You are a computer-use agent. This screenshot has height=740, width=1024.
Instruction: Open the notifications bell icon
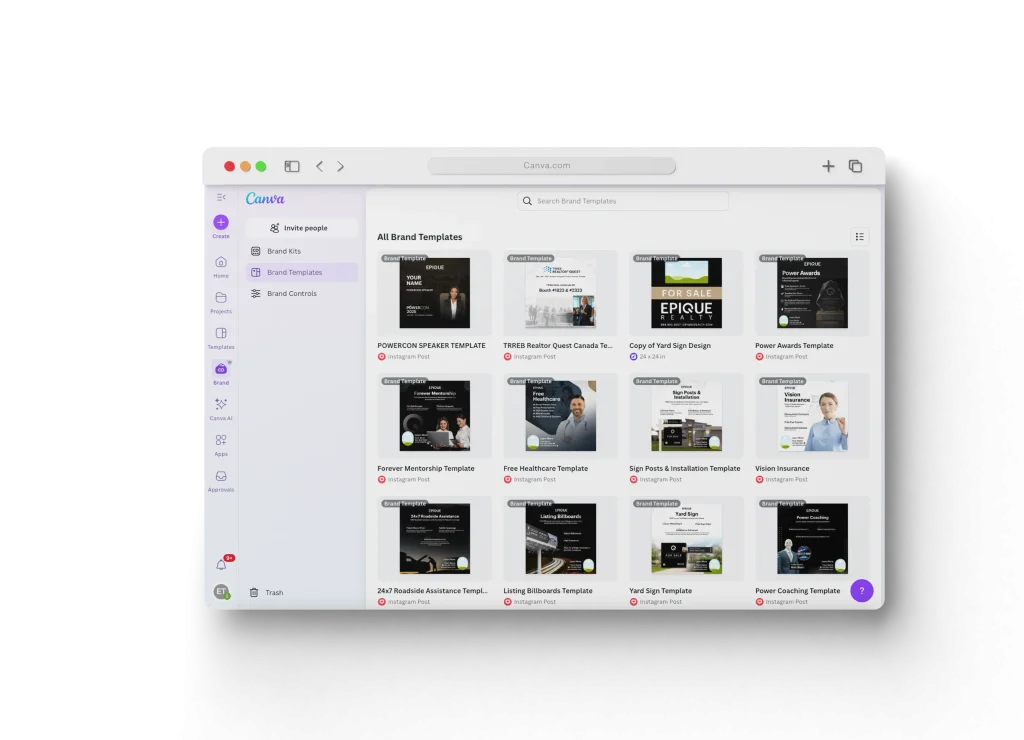222,565
